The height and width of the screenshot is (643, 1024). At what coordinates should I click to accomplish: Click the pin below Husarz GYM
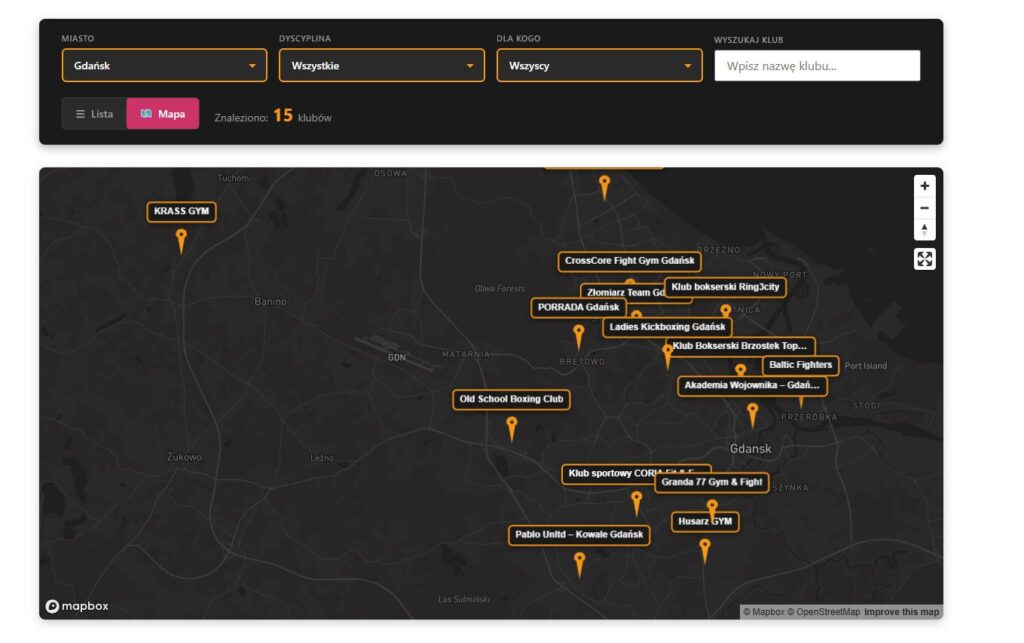(x=705, y=550)
